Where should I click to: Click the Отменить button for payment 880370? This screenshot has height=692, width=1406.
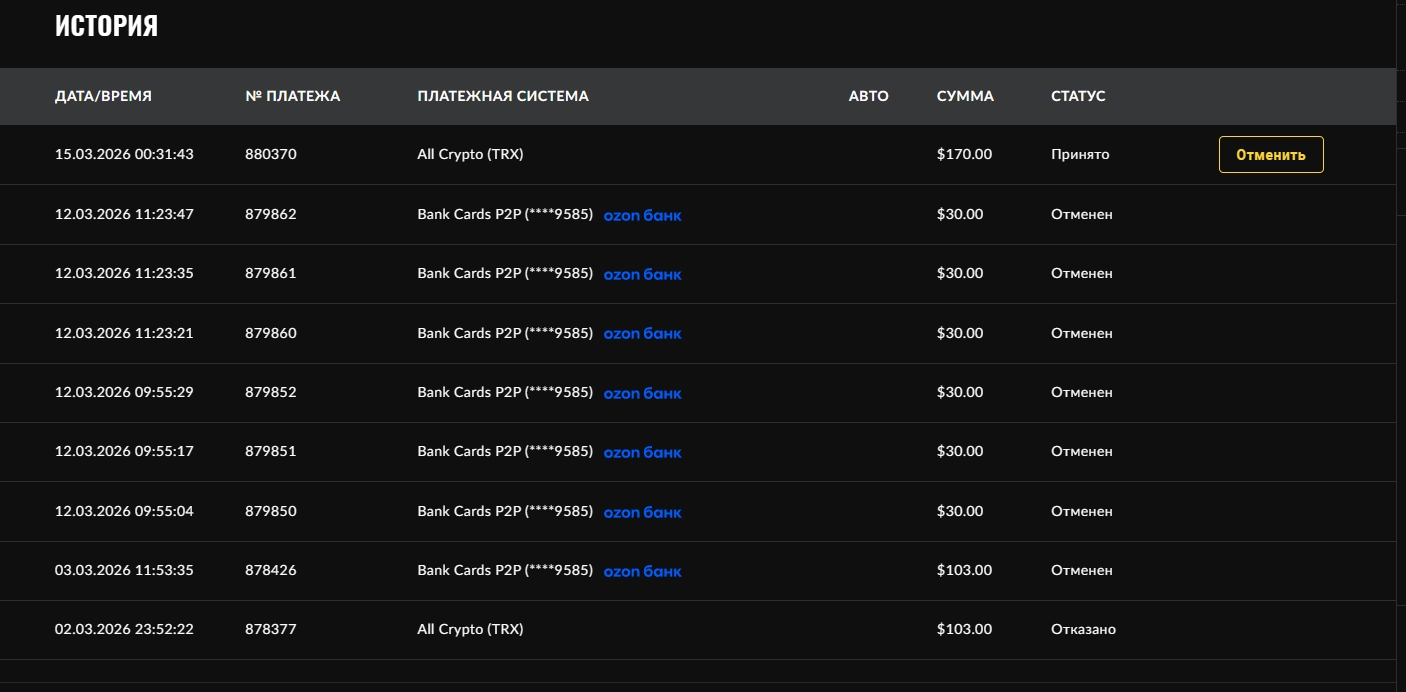1270,155
